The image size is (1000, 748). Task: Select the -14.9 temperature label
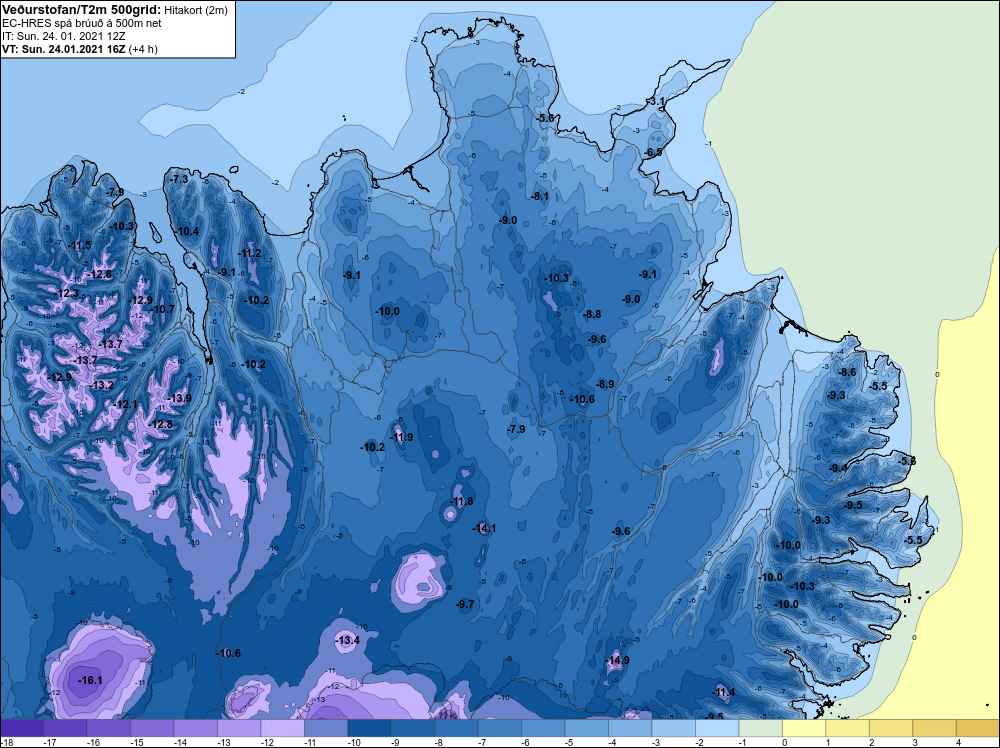[617, 660]
